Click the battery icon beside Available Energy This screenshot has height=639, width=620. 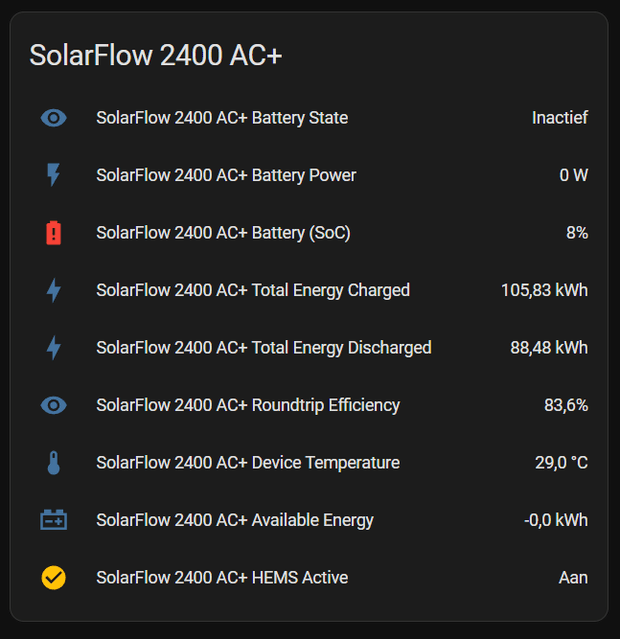53,520
